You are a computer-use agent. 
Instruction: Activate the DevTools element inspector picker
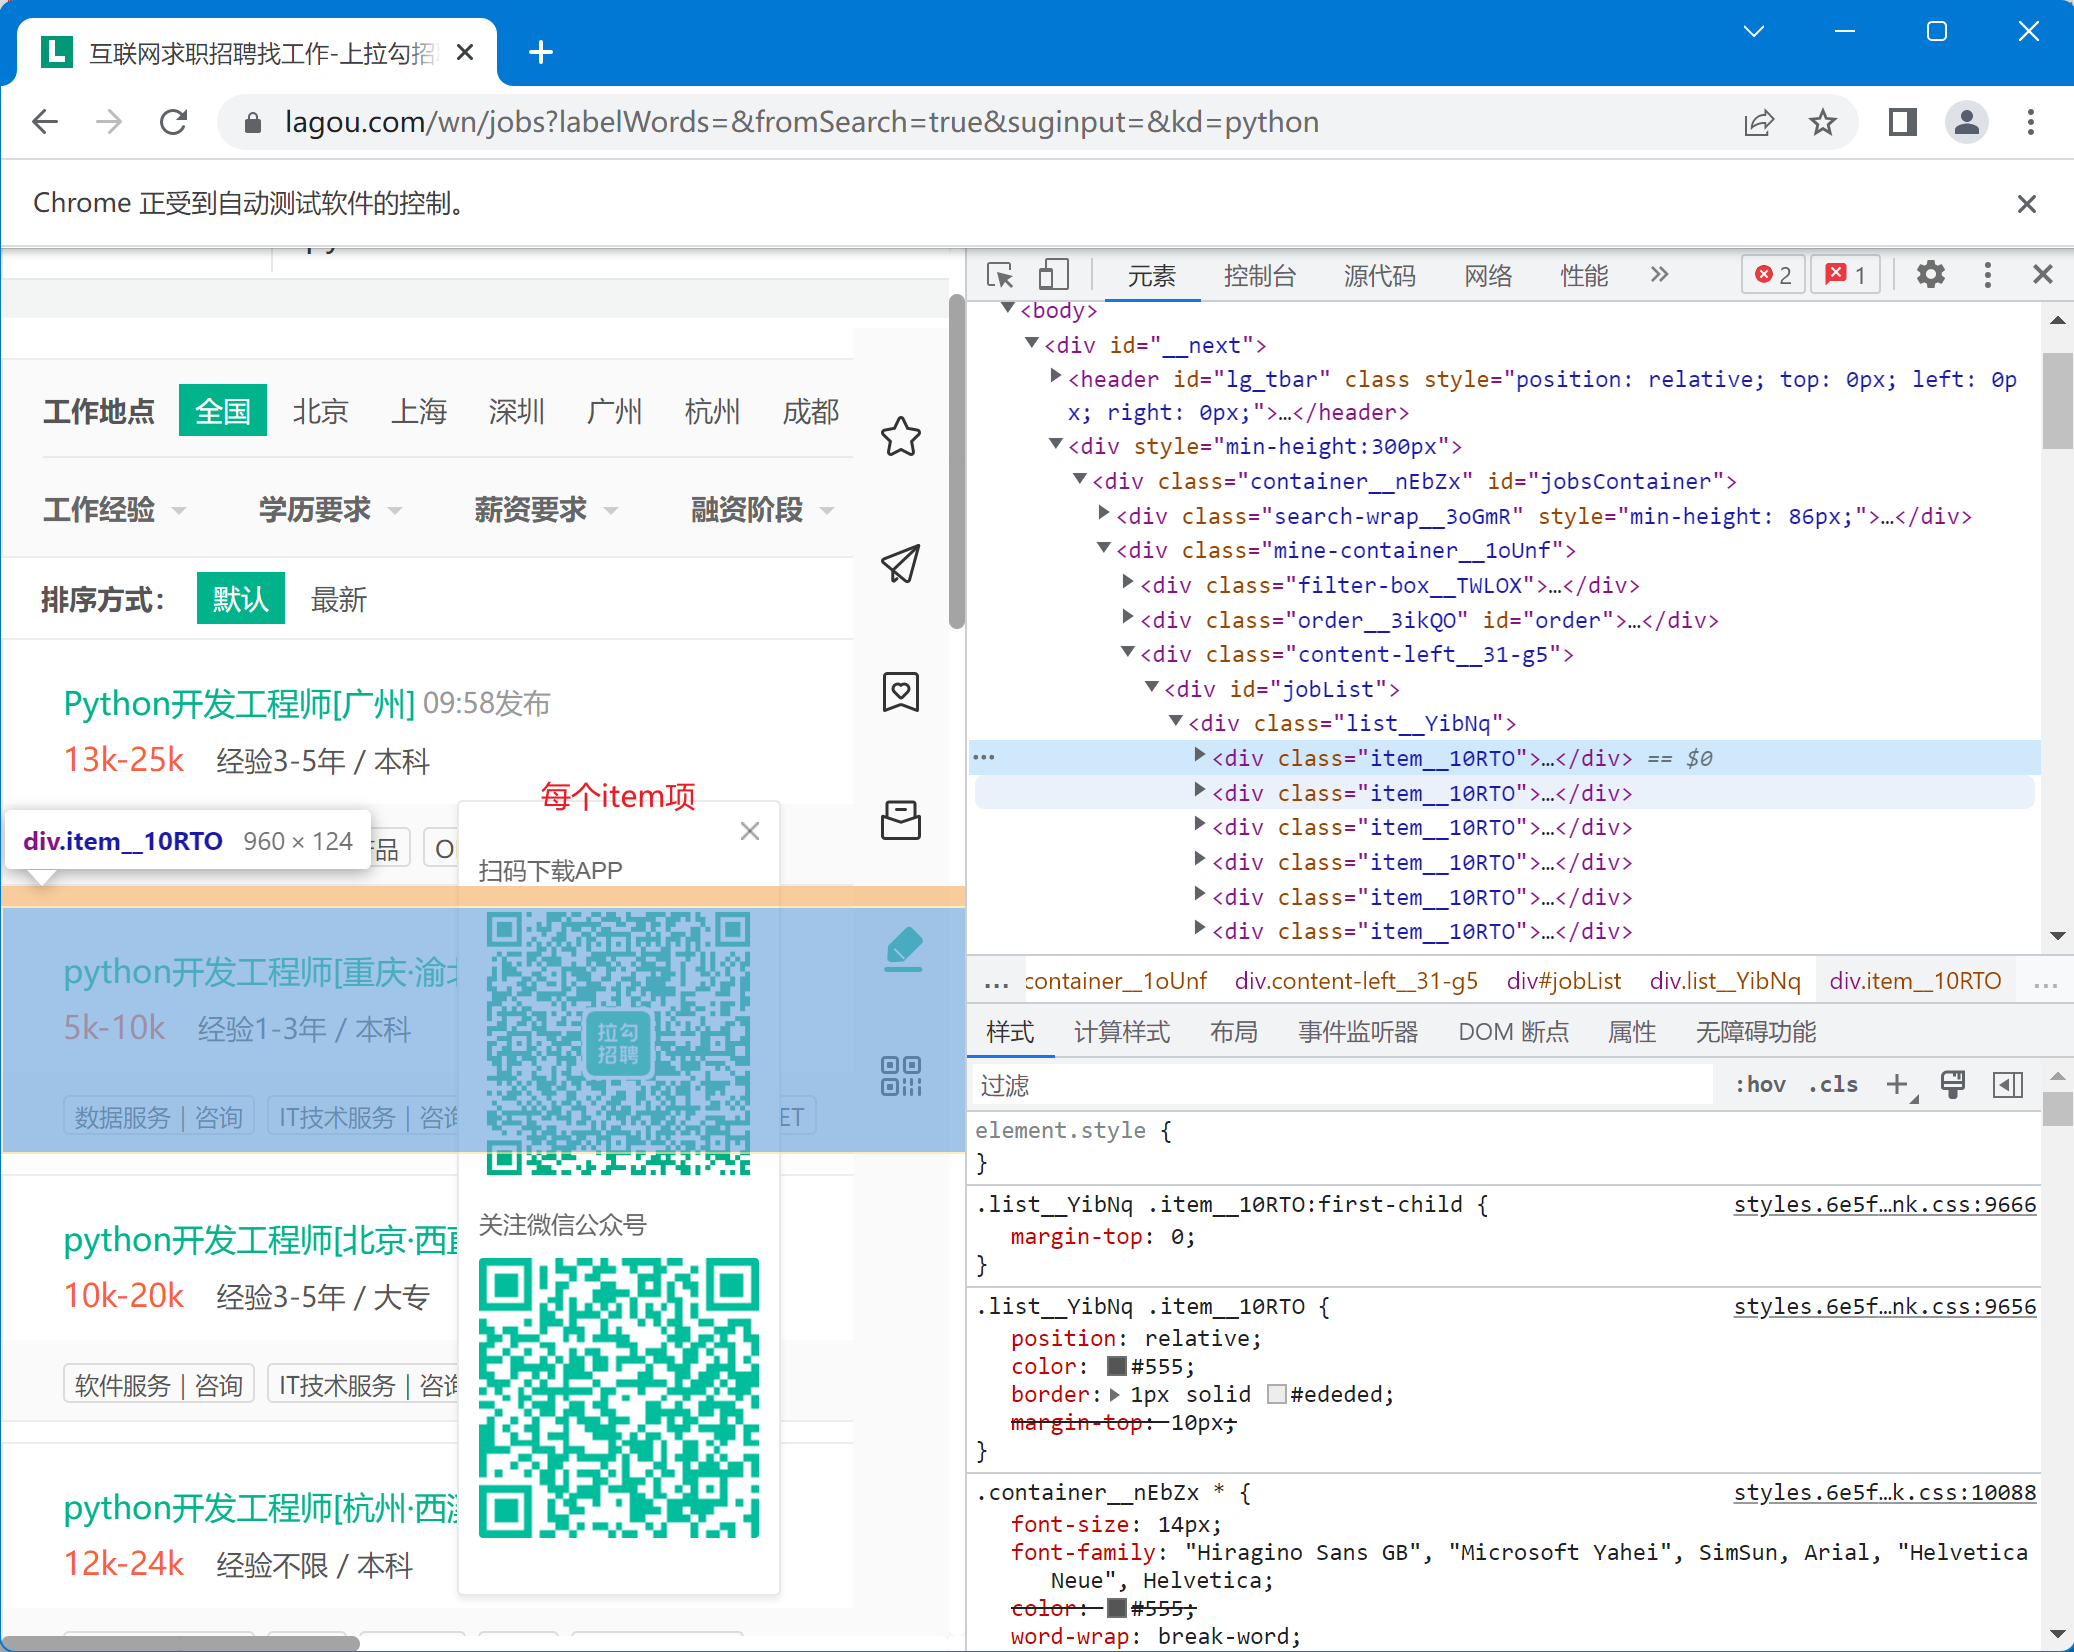pos(1000,275)
